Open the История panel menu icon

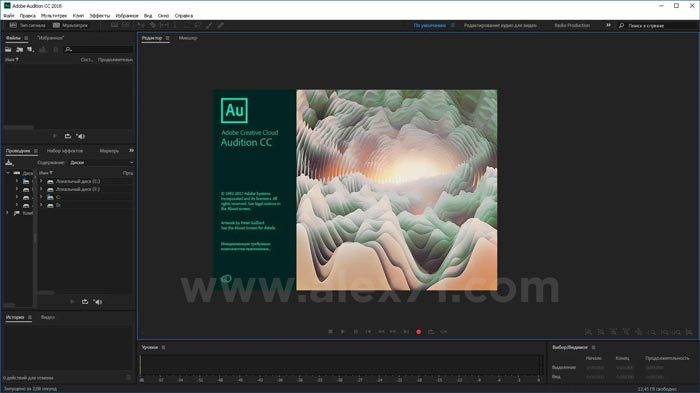click(x=30, y=317)
